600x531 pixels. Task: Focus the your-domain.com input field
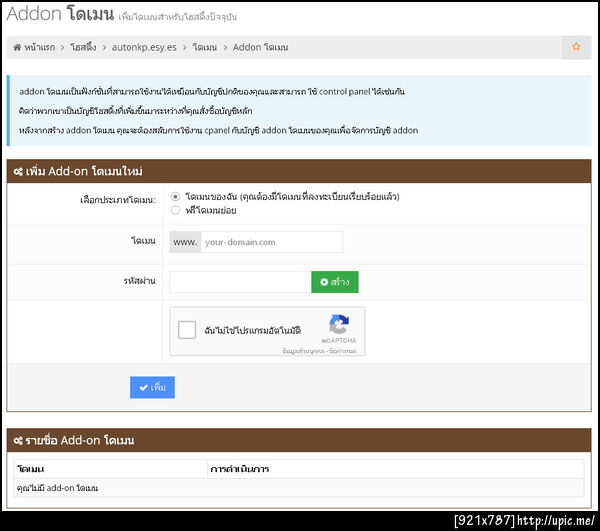coord(272,242)
